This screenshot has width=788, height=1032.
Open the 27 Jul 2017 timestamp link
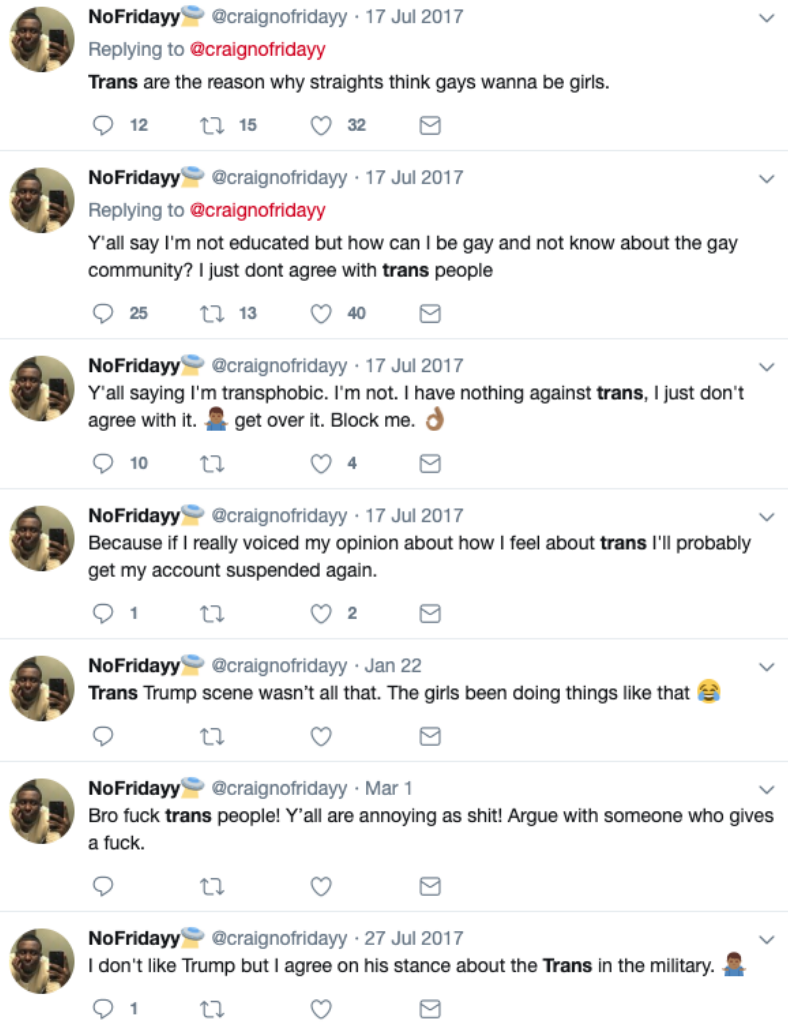(414, 938)
